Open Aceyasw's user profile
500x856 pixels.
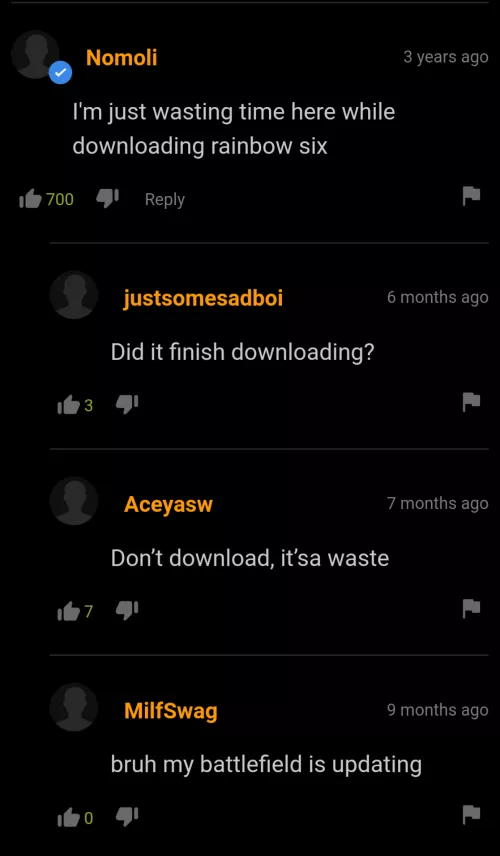[168, 504]
